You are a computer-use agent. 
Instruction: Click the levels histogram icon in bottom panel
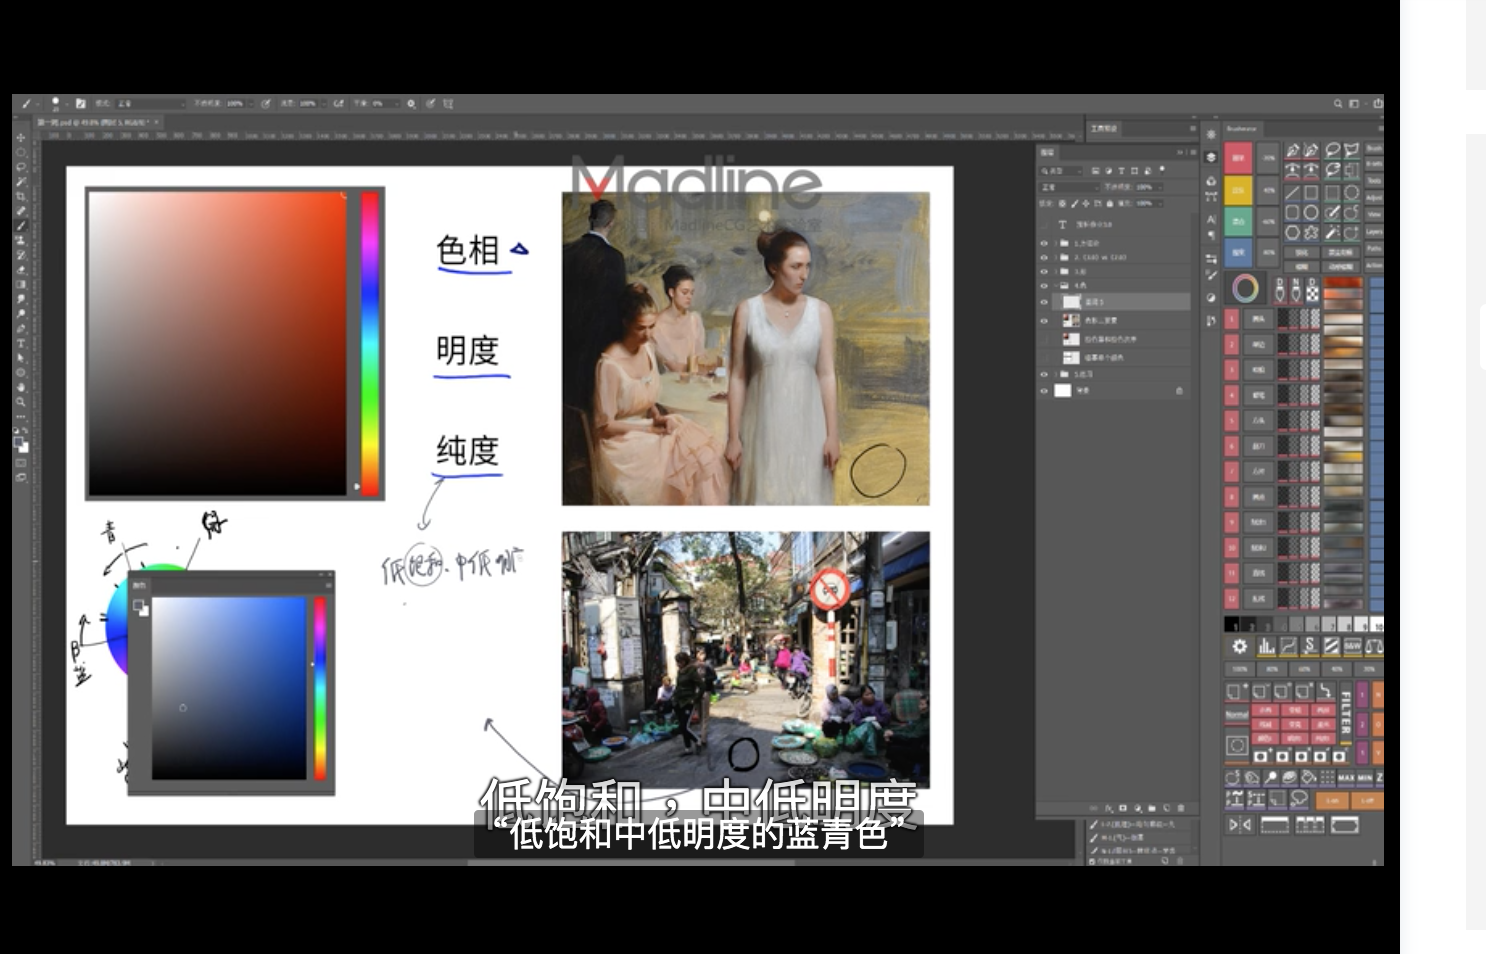coord(1267,647)
